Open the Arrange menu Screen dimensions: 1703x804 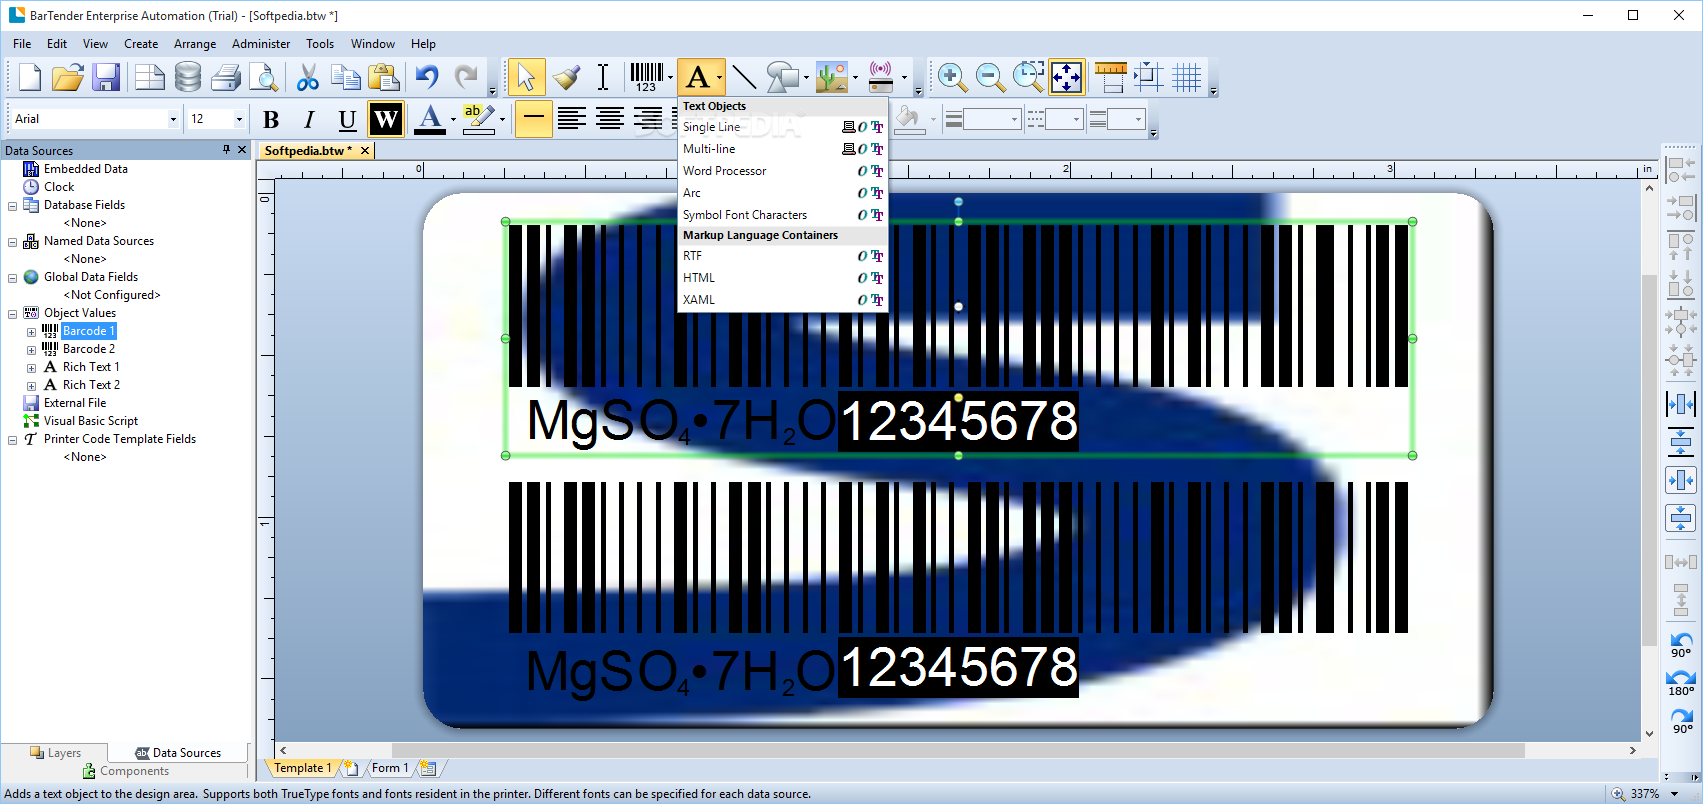(195, 44)
